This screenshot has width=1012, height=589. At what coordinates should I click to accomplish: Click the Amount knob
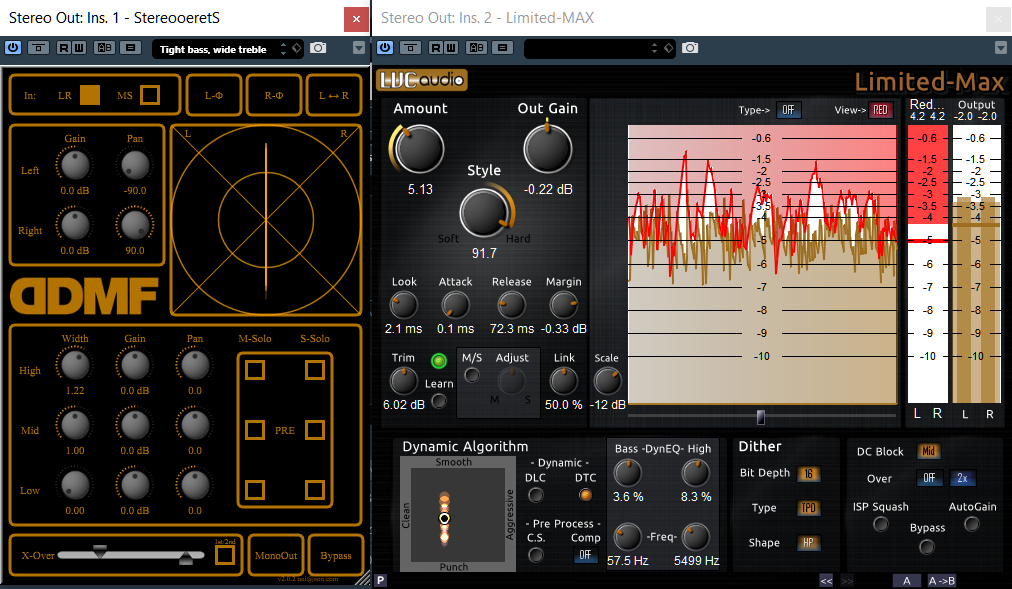419,149
